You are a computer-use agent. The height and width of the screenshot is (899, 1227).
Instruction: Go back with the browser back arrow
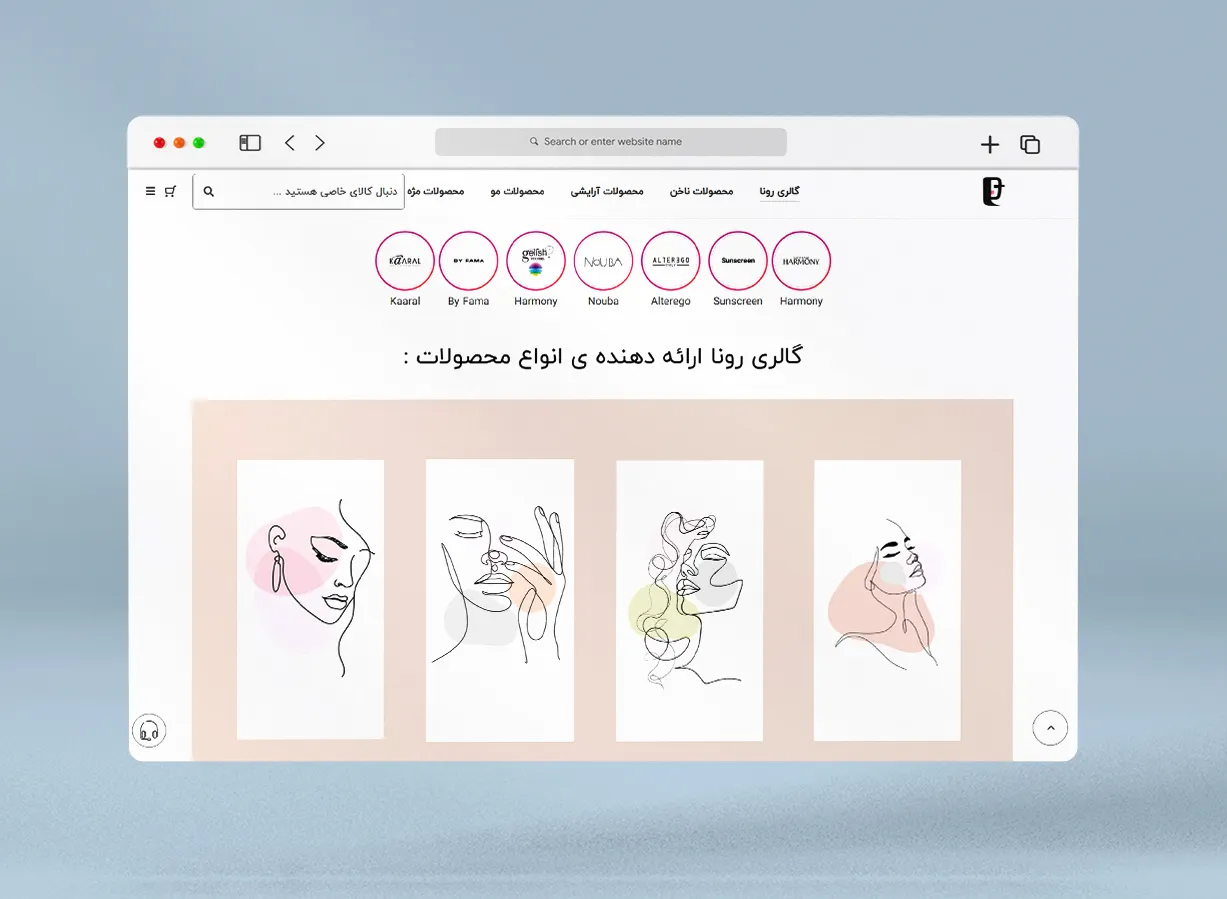[x=290, y=143]
